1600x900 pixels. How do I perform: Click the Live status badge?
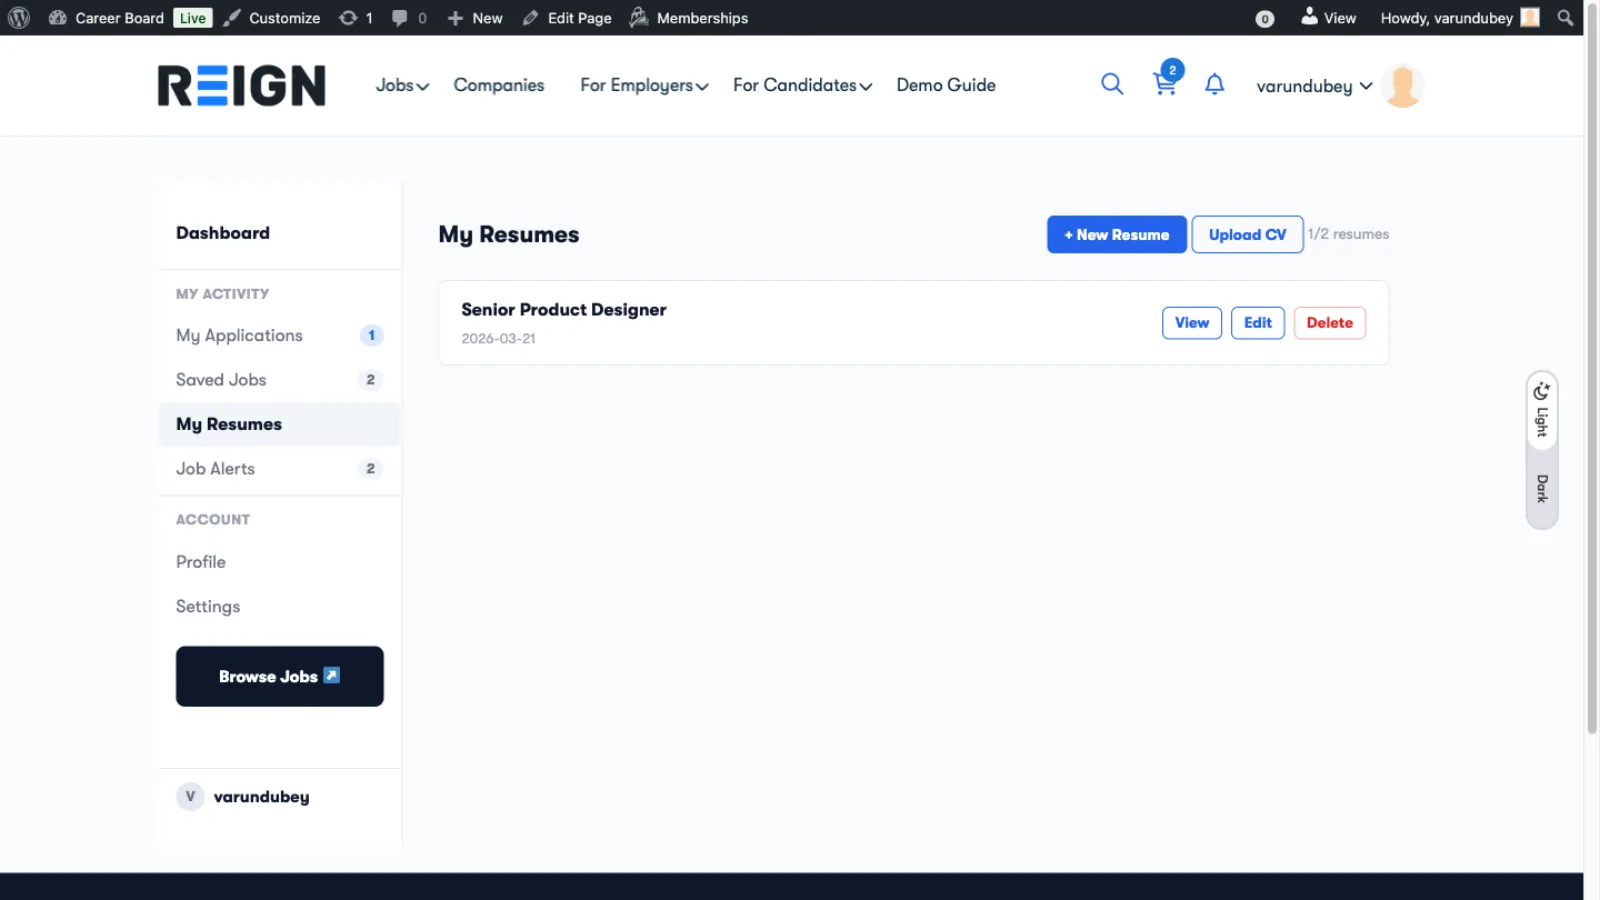click(193, 18)
